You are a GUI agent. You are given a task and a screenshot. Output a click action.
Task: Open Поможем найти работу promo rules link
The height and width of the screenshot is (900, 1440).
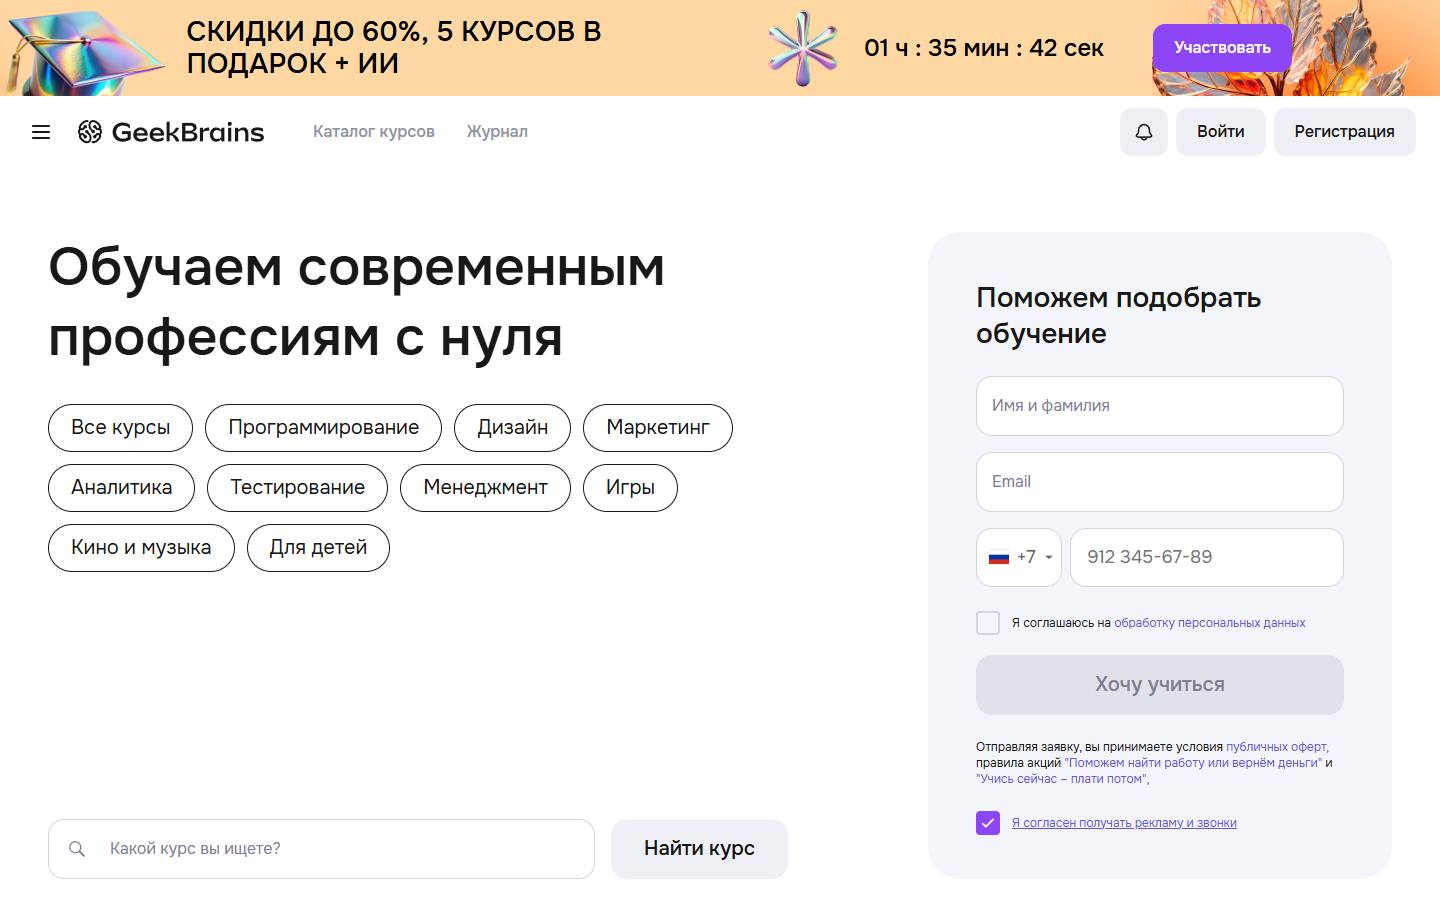click(1193, 763)
